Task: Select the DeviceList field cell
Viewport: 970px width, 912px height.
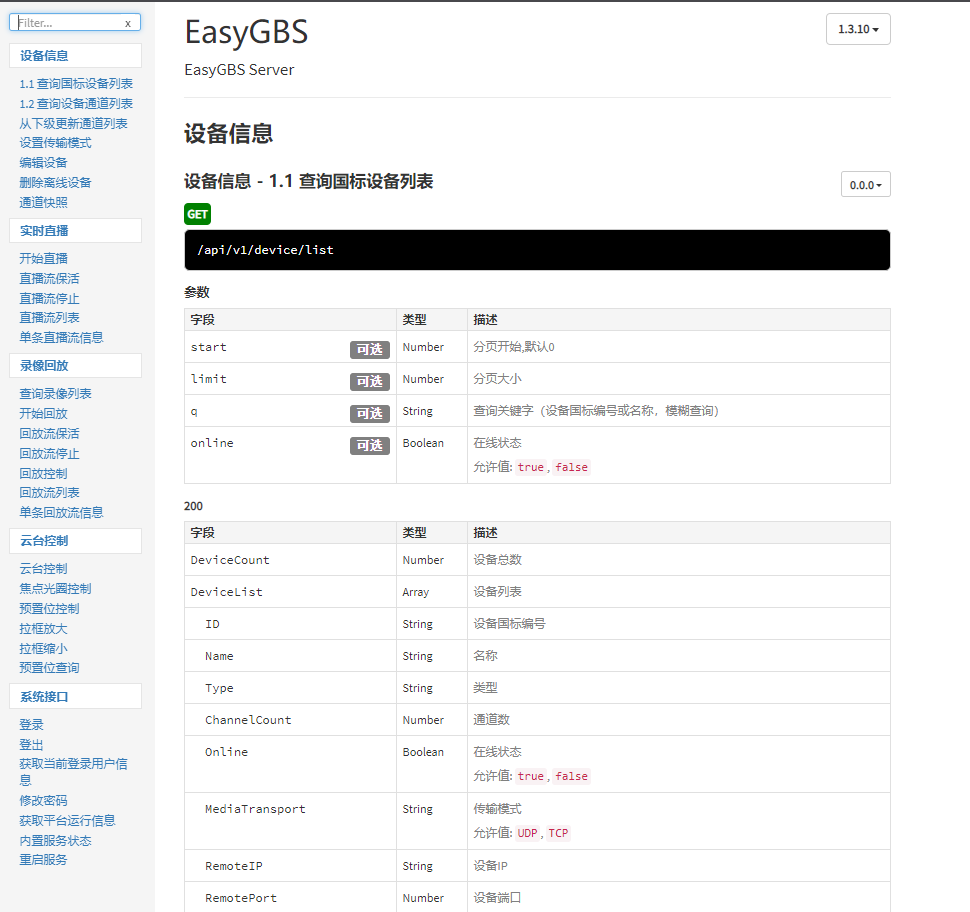Action: (x=290, y=592)
